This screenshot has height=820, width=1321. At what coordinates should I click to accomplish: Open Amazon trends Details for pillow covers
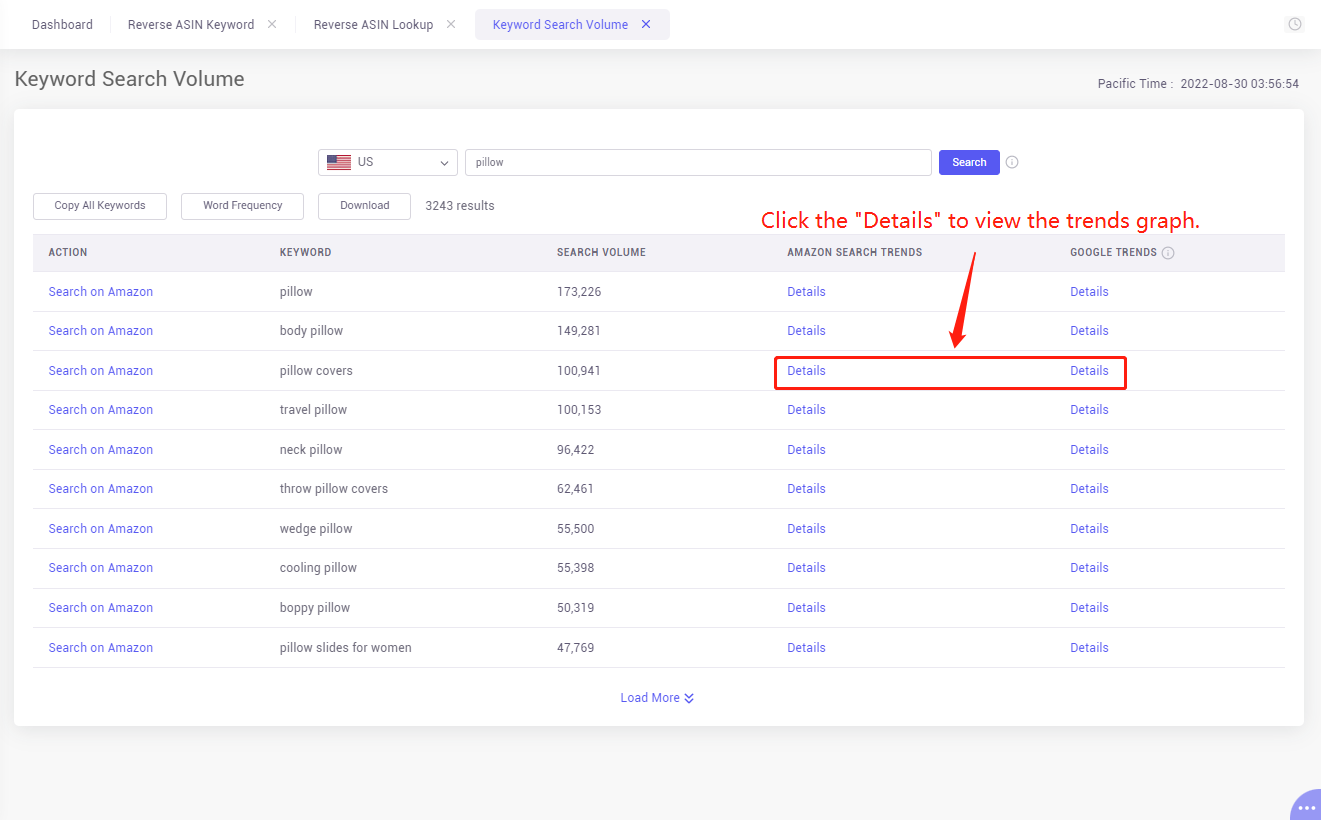tap(806, 371)
